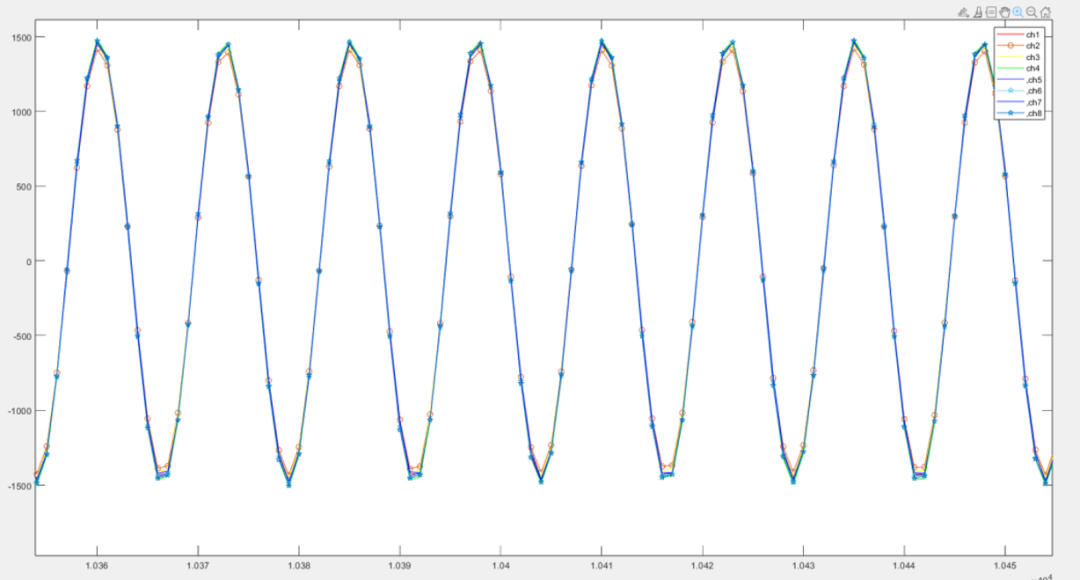Toggle the Zoom In magnifier tool

(1018, 12)
